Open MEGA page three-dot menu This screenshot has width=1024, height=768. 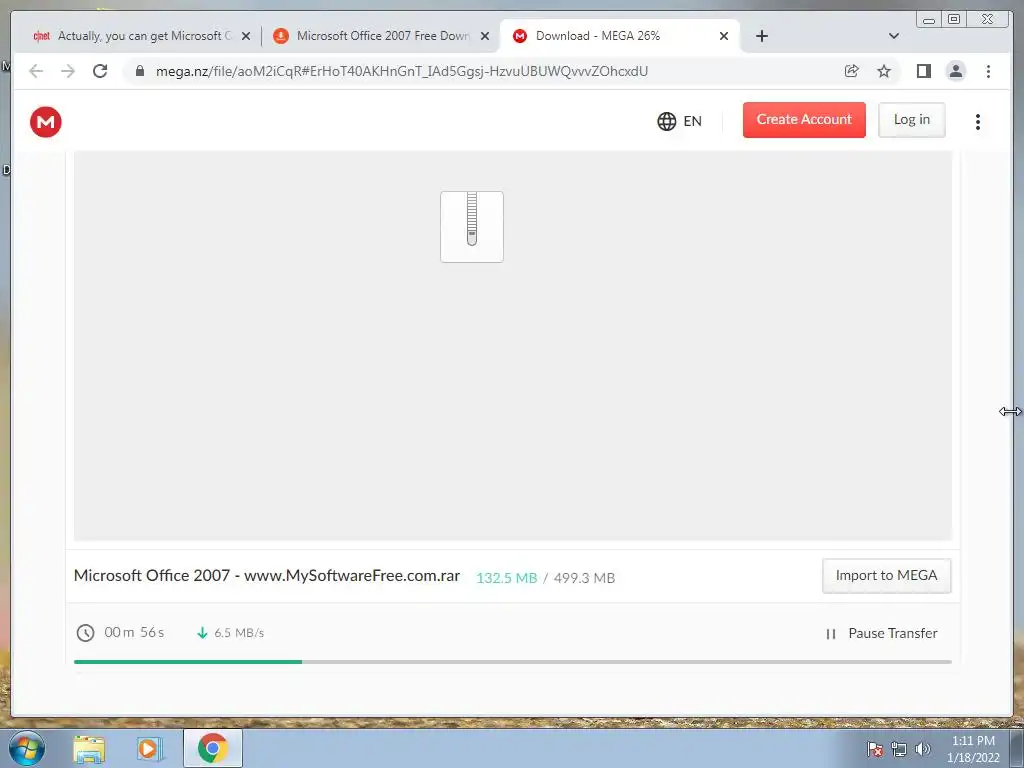978,121
